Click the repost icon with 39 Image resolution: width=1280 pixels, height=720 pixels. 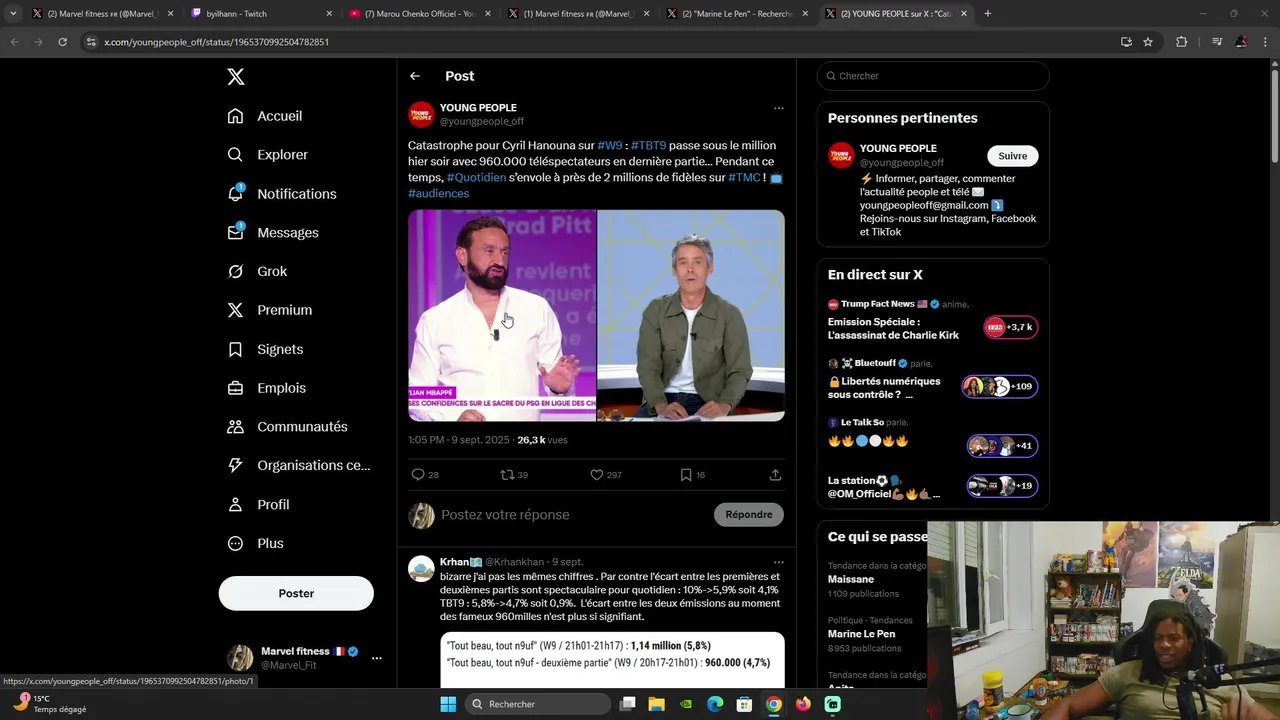click(x=514, y=475)
